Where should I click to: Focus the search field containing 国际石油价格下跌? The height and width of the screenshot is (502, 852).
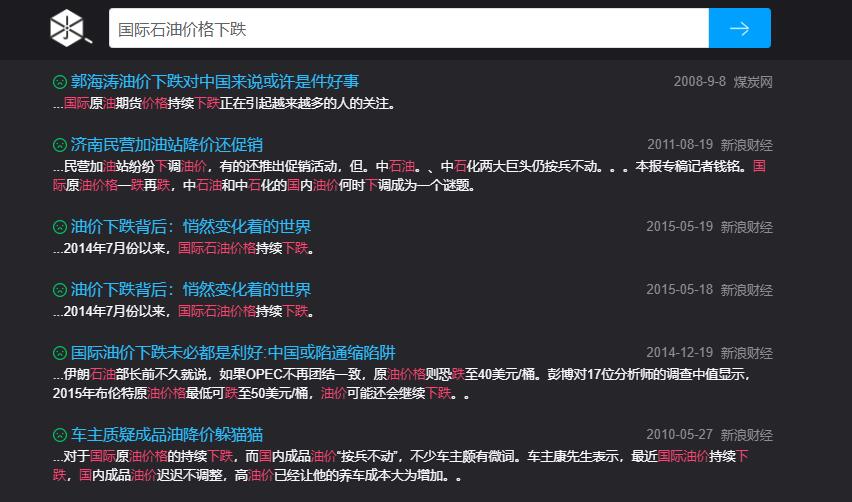tap(409, 28)
